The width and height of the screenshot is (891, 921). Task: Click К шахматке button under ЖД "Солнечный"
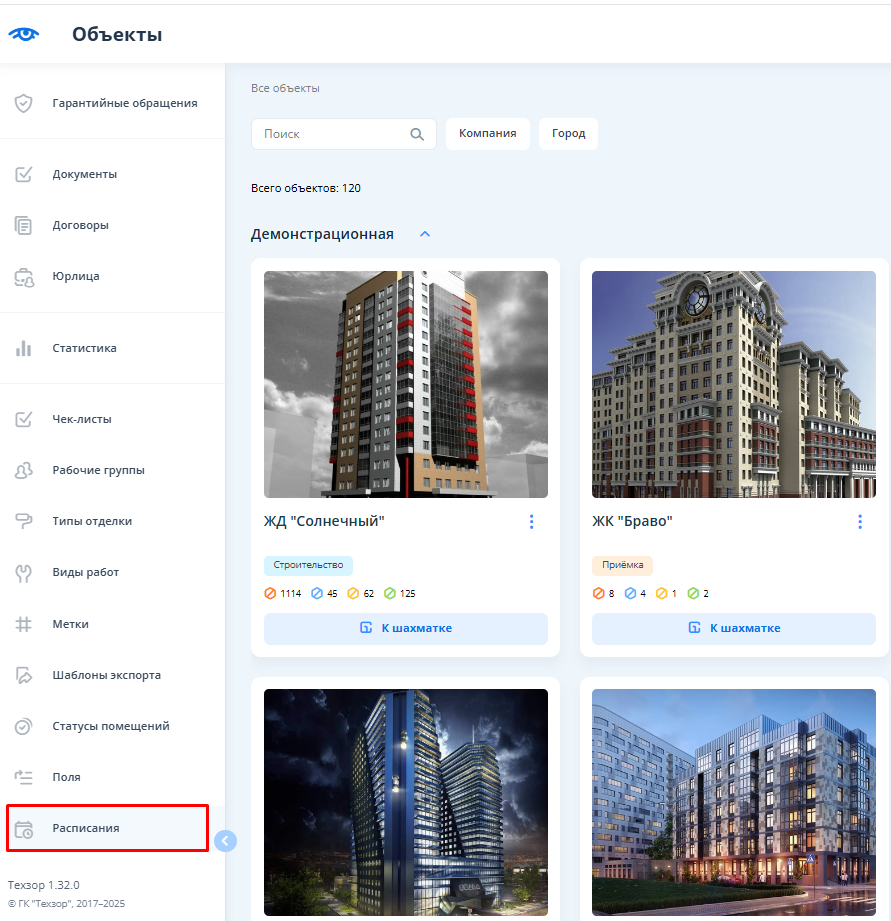405,628
